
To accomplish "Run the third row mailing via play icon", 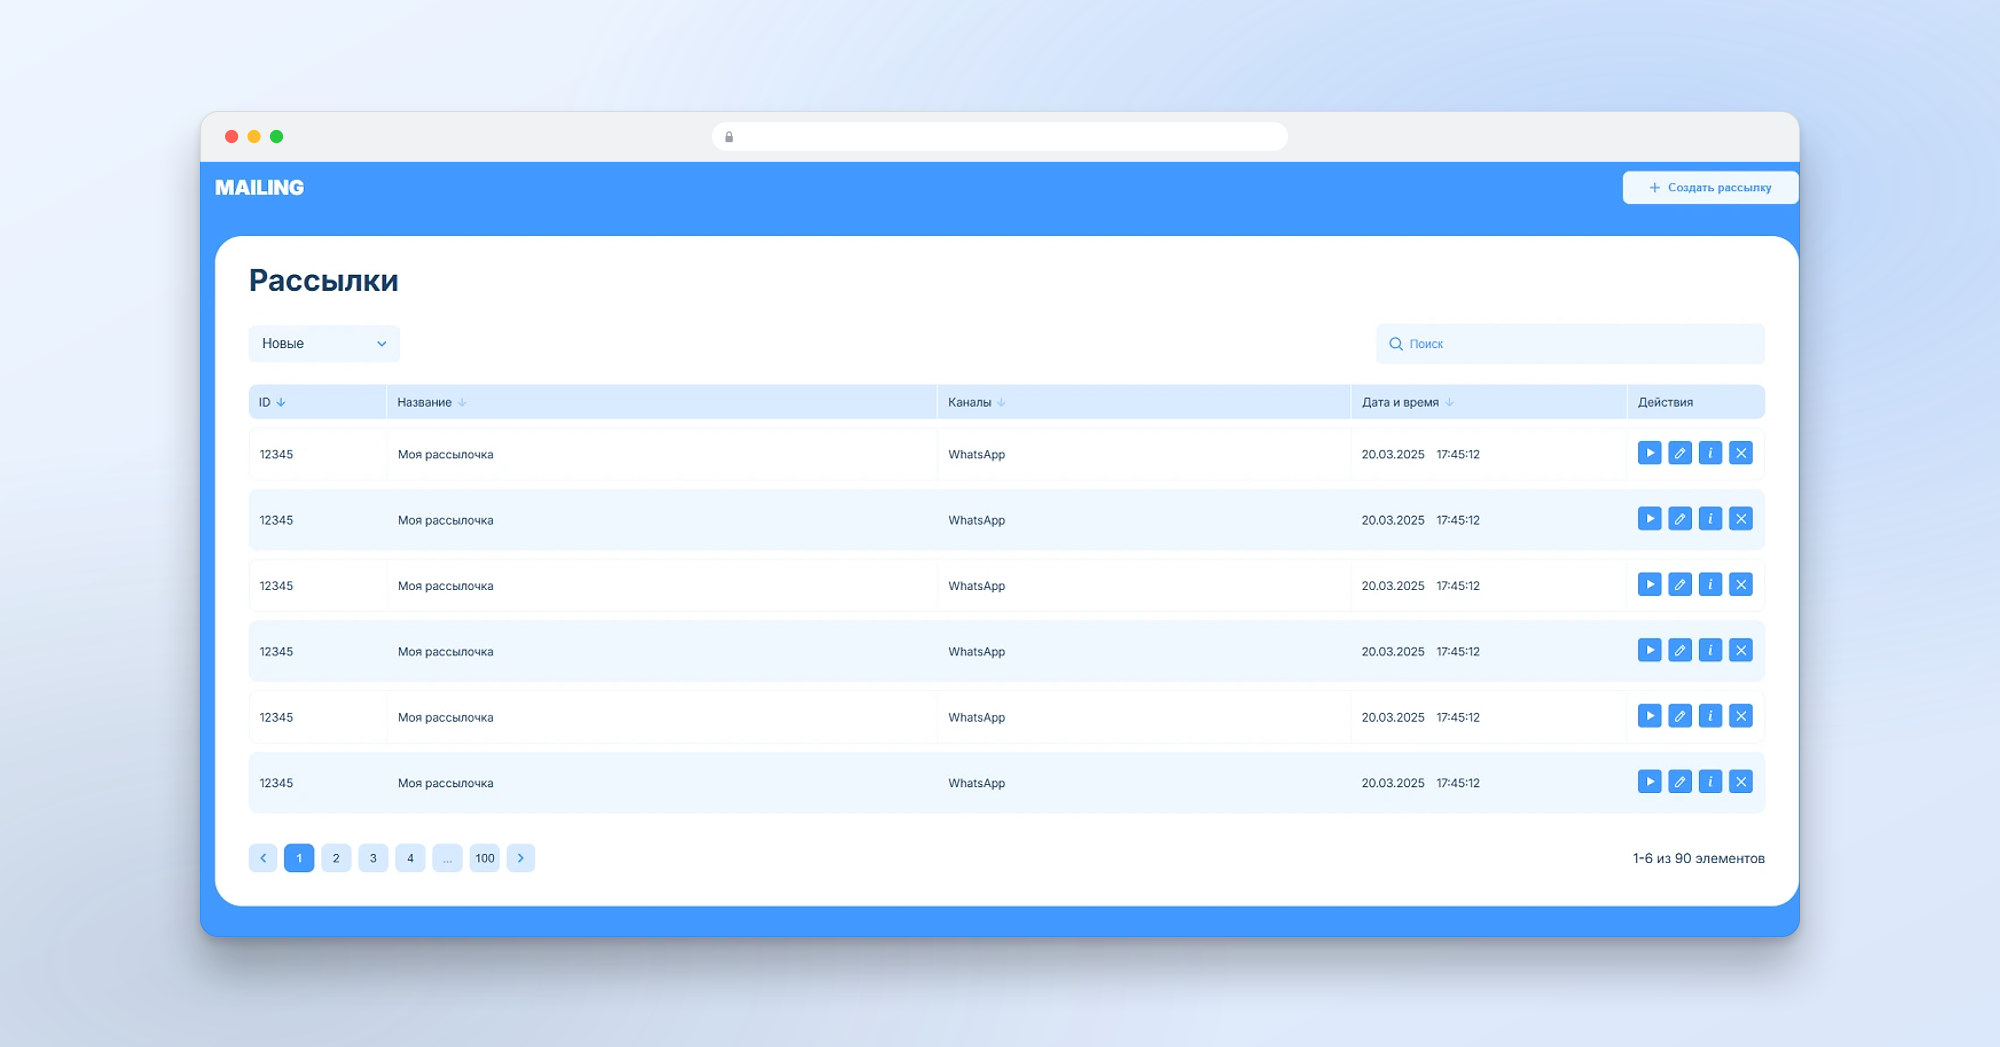I will click(x=1649, y=584).
